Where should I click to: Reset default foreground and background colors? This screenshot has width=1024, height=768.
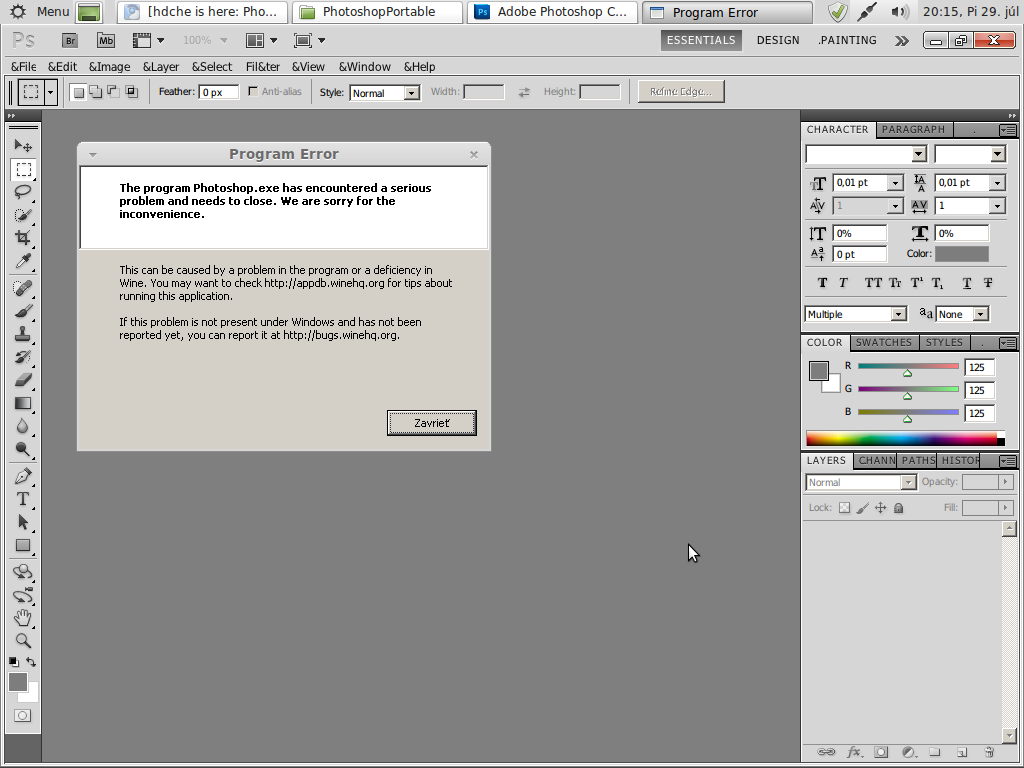14,662
